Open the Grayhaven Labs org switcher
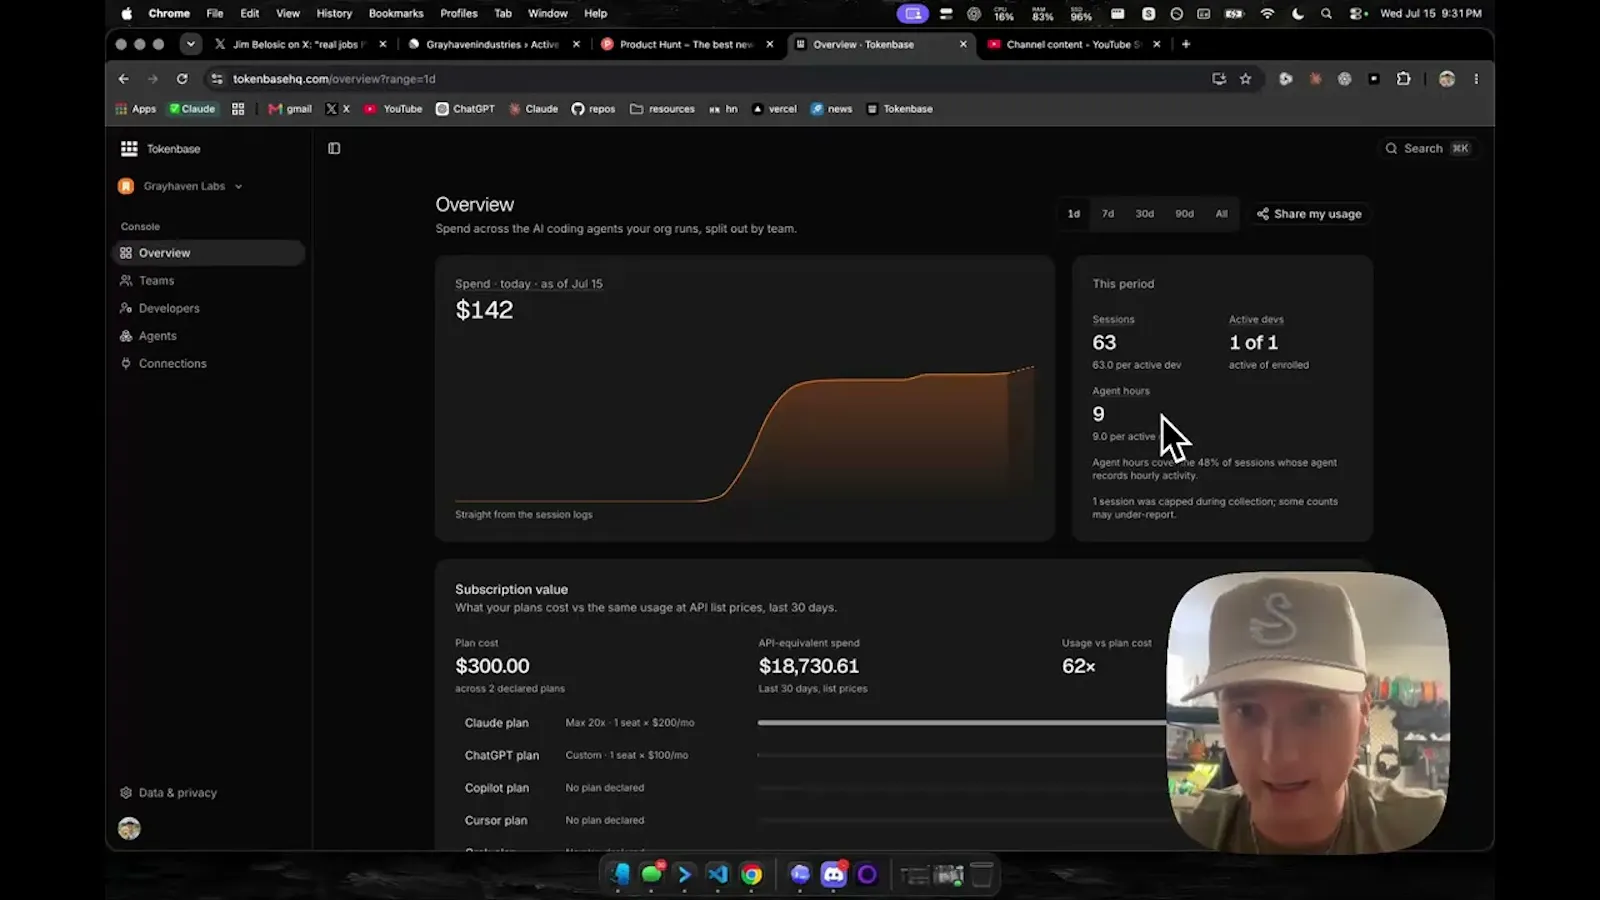The image size is (1600, 900). click(x=181, y=186)
